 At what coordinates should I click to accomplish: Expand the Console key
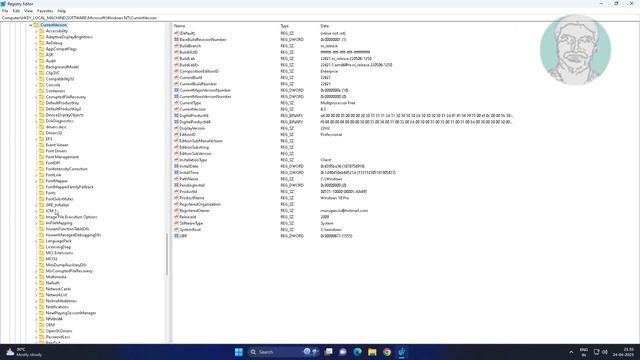point(36,85)
